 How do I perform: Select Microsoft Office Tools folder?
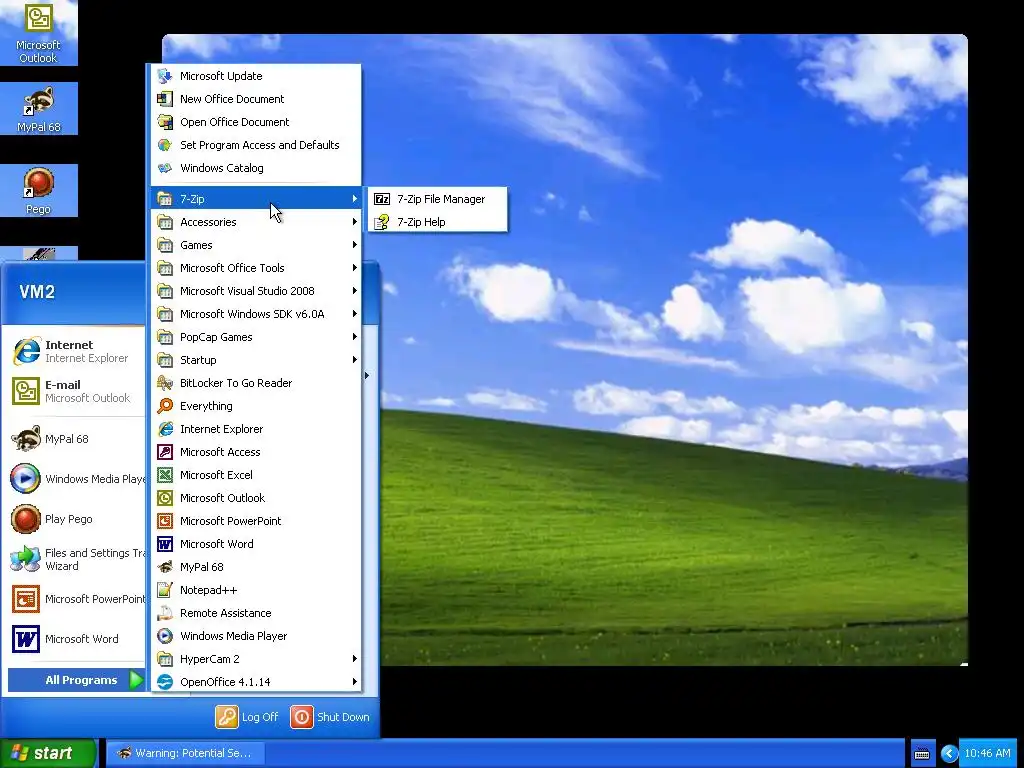[x=256, y=268]
